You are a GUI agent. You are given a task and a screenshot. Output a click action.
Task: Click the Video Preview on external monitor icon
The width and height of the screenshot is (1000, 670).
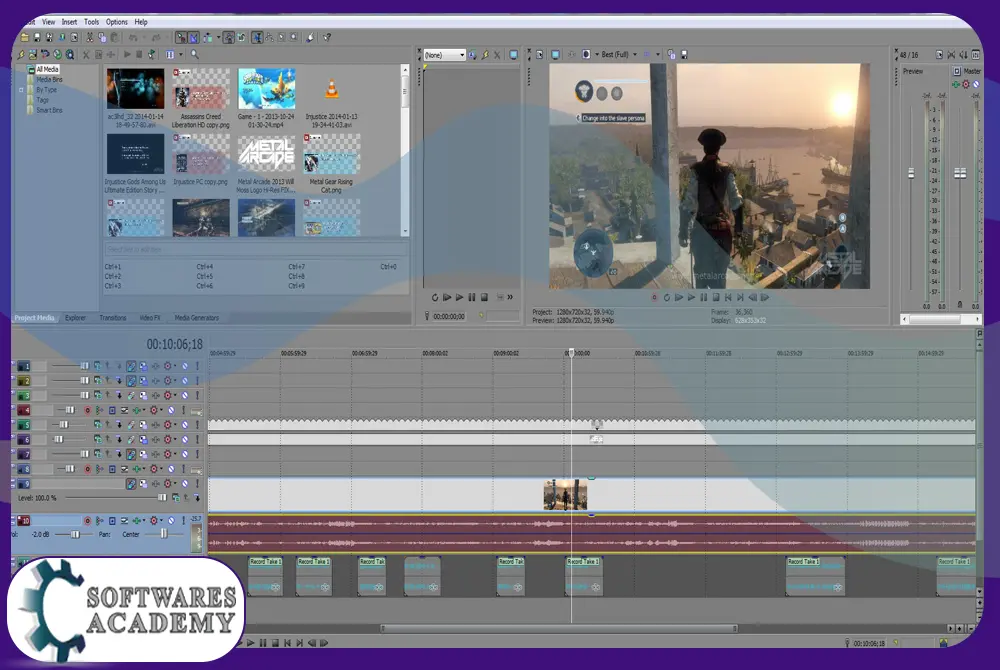(x=555, y=55)
